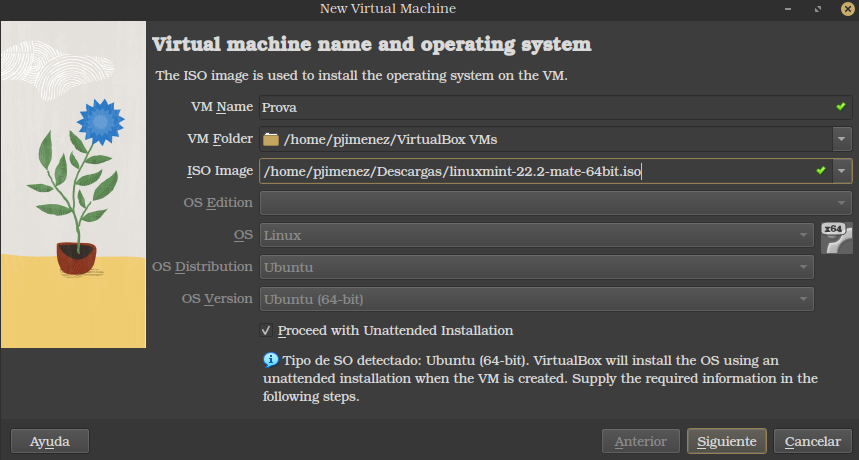
Task: Open help with the Ayuda button
Action: tap(49, 441)
